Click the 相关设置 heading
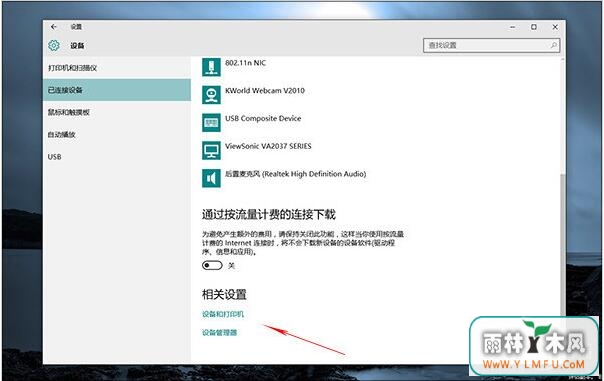Viewport: 604px width, 381px height. coord(224,295)
